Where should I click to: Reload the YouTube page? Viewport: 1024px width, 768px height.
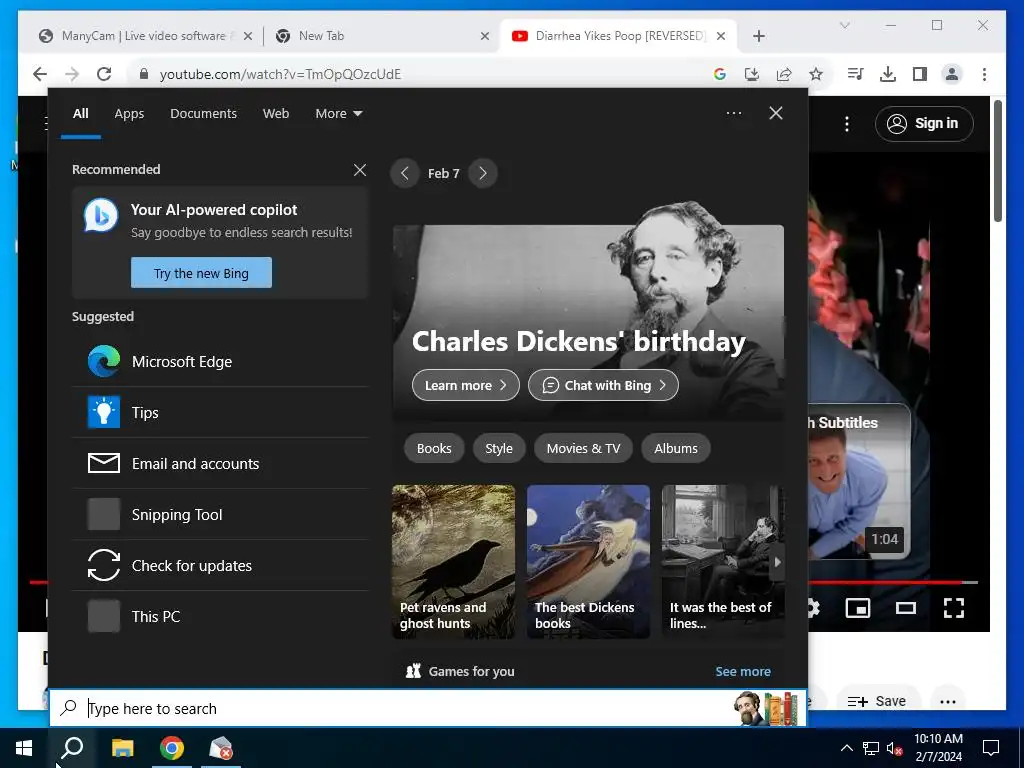104,74
